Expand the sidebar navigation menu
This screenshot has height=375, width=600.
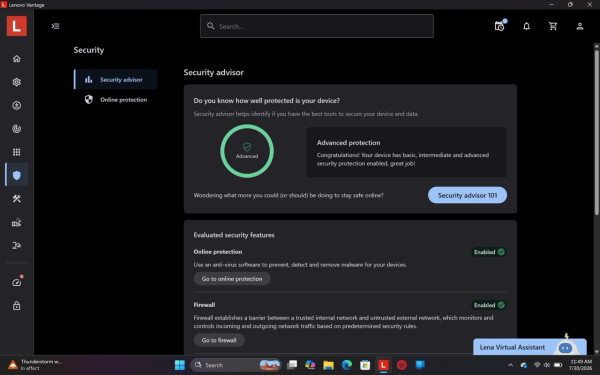55,26
